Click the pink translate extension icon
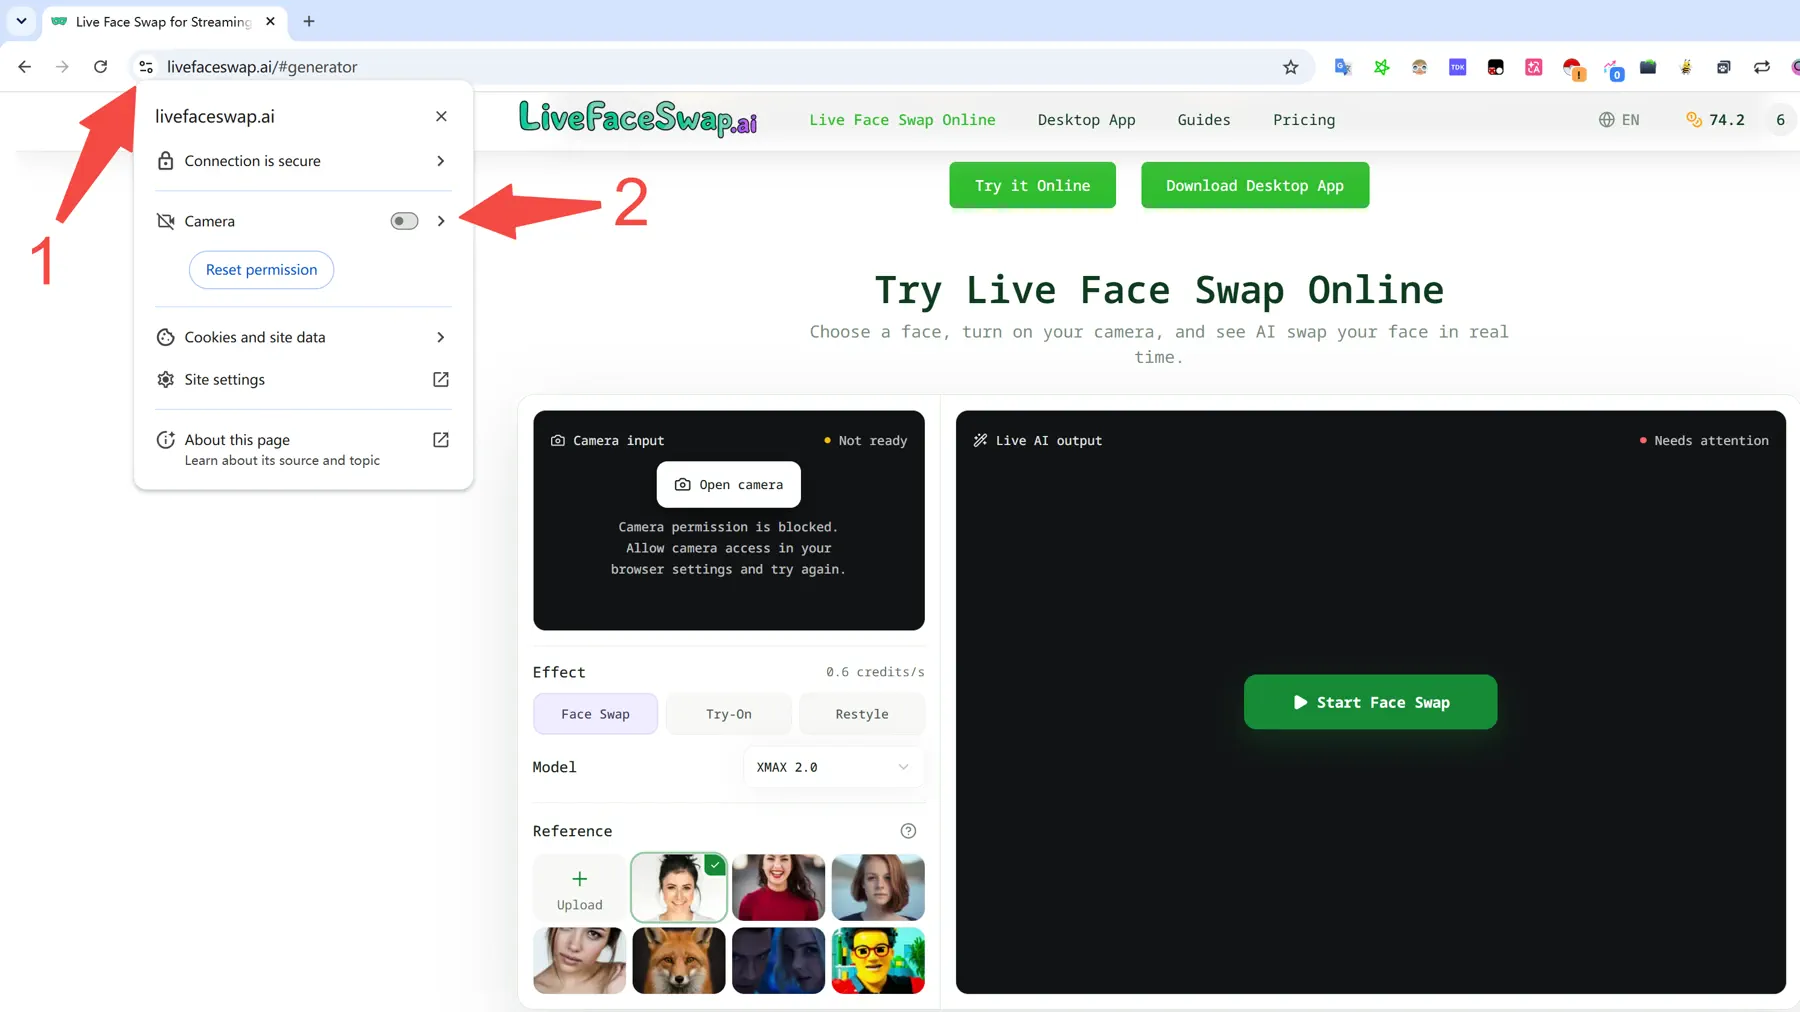 tap(1533, 67)
